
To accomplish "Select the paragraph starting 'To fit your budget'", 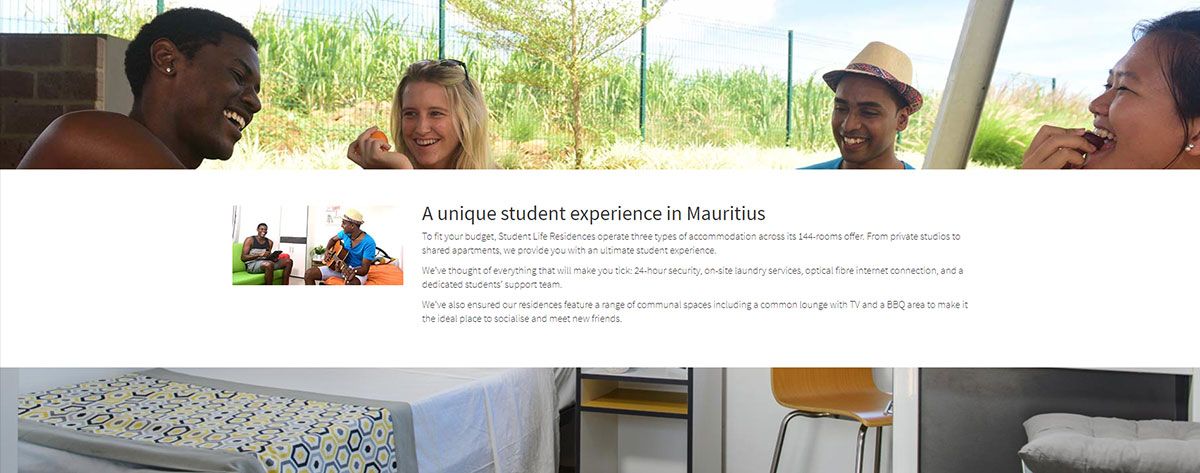I will point(691,243).
